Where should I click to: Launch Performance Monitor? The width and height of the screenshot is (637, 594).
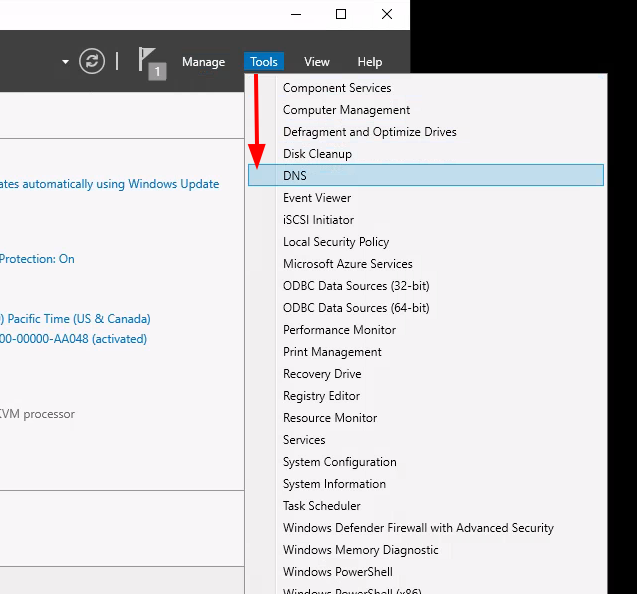(426, 330)
